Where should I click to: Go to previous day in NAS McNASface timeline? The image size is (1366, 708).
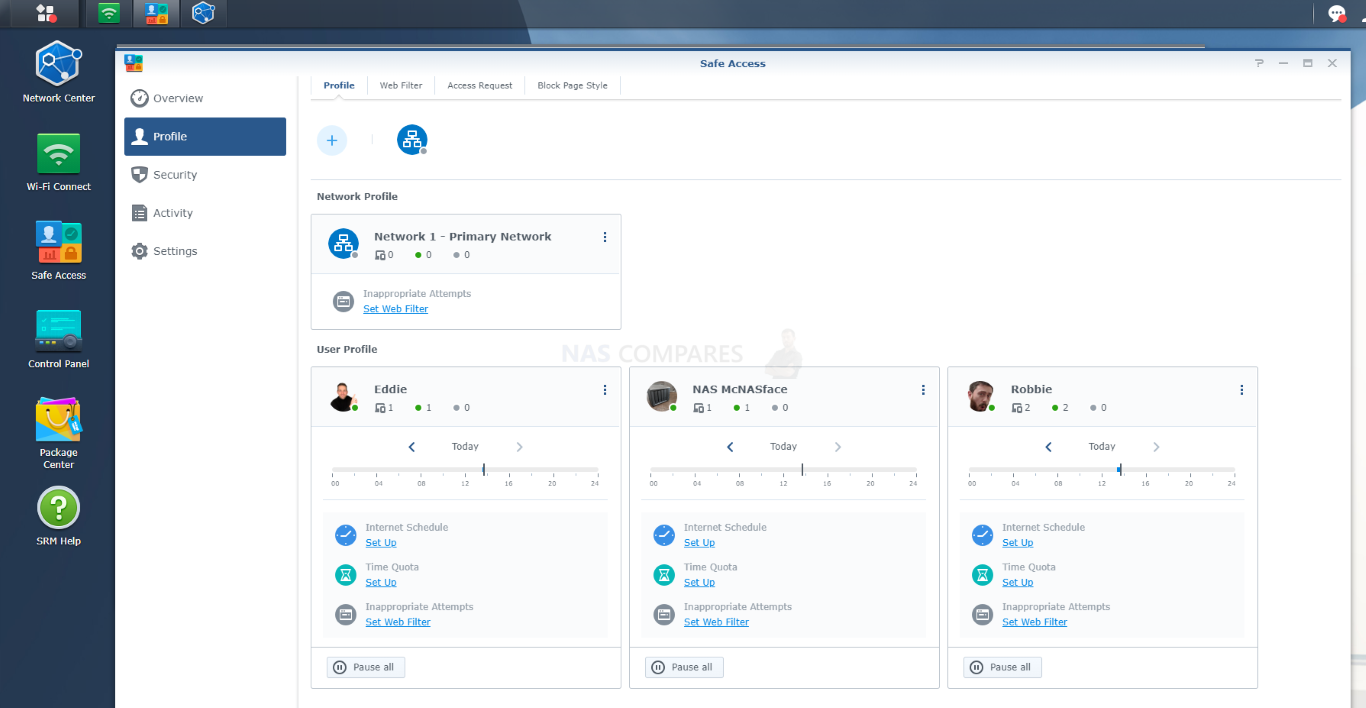730,447
